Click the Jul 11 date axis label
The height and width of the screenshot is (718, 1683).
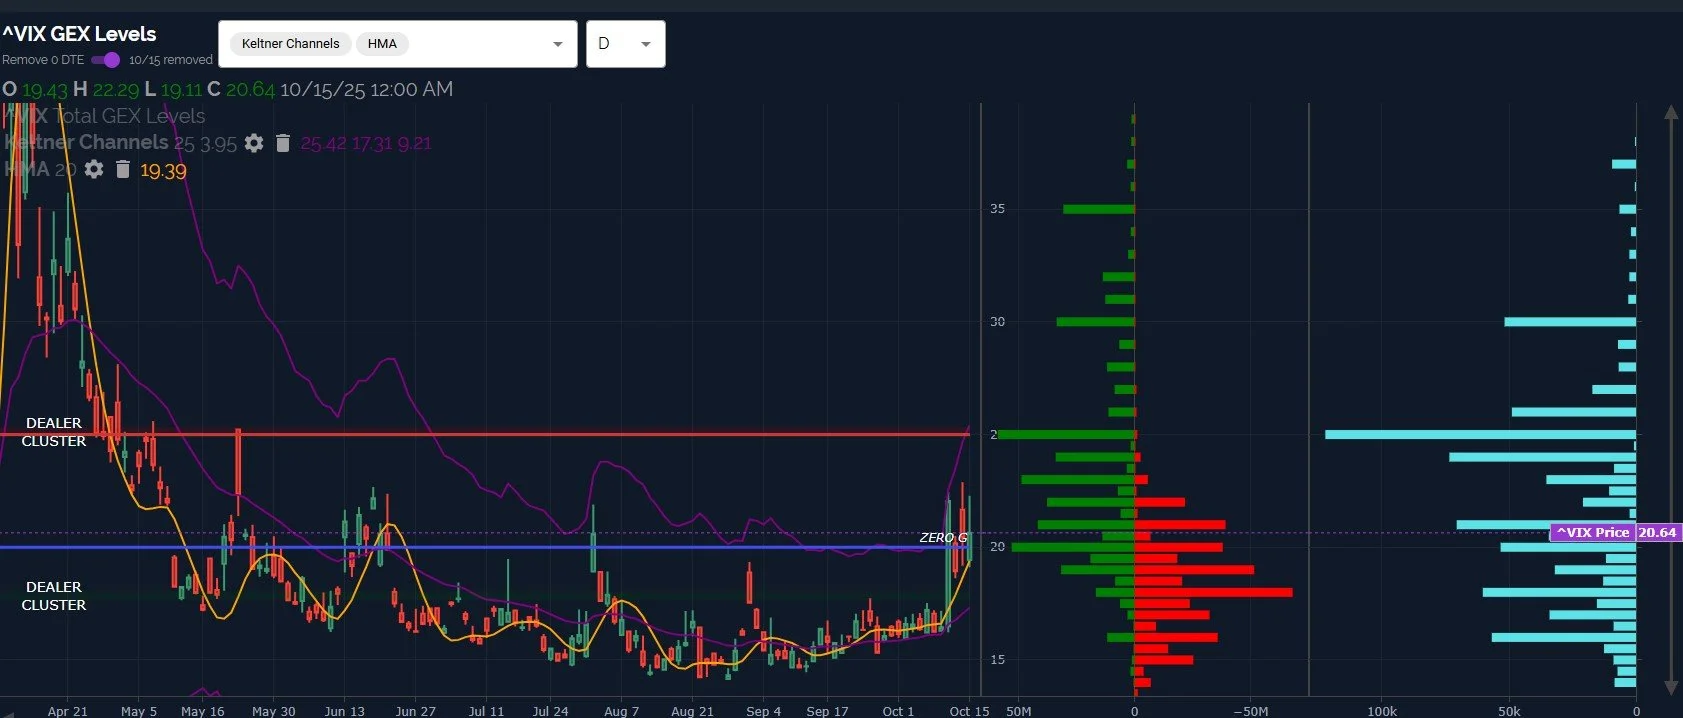coord(486,711)
